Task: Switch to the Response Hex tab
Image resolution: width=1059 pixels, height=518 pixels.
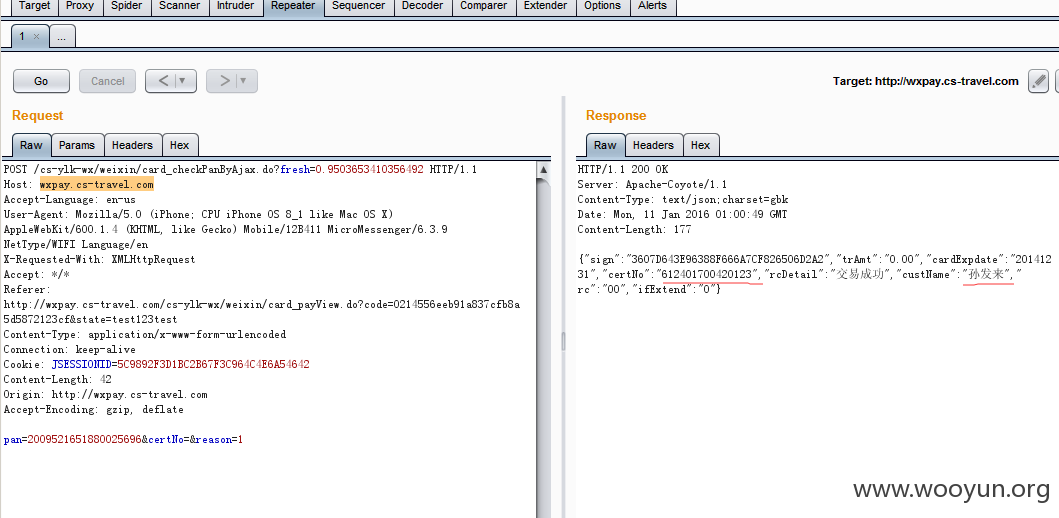Action: (x=700, y=145)
